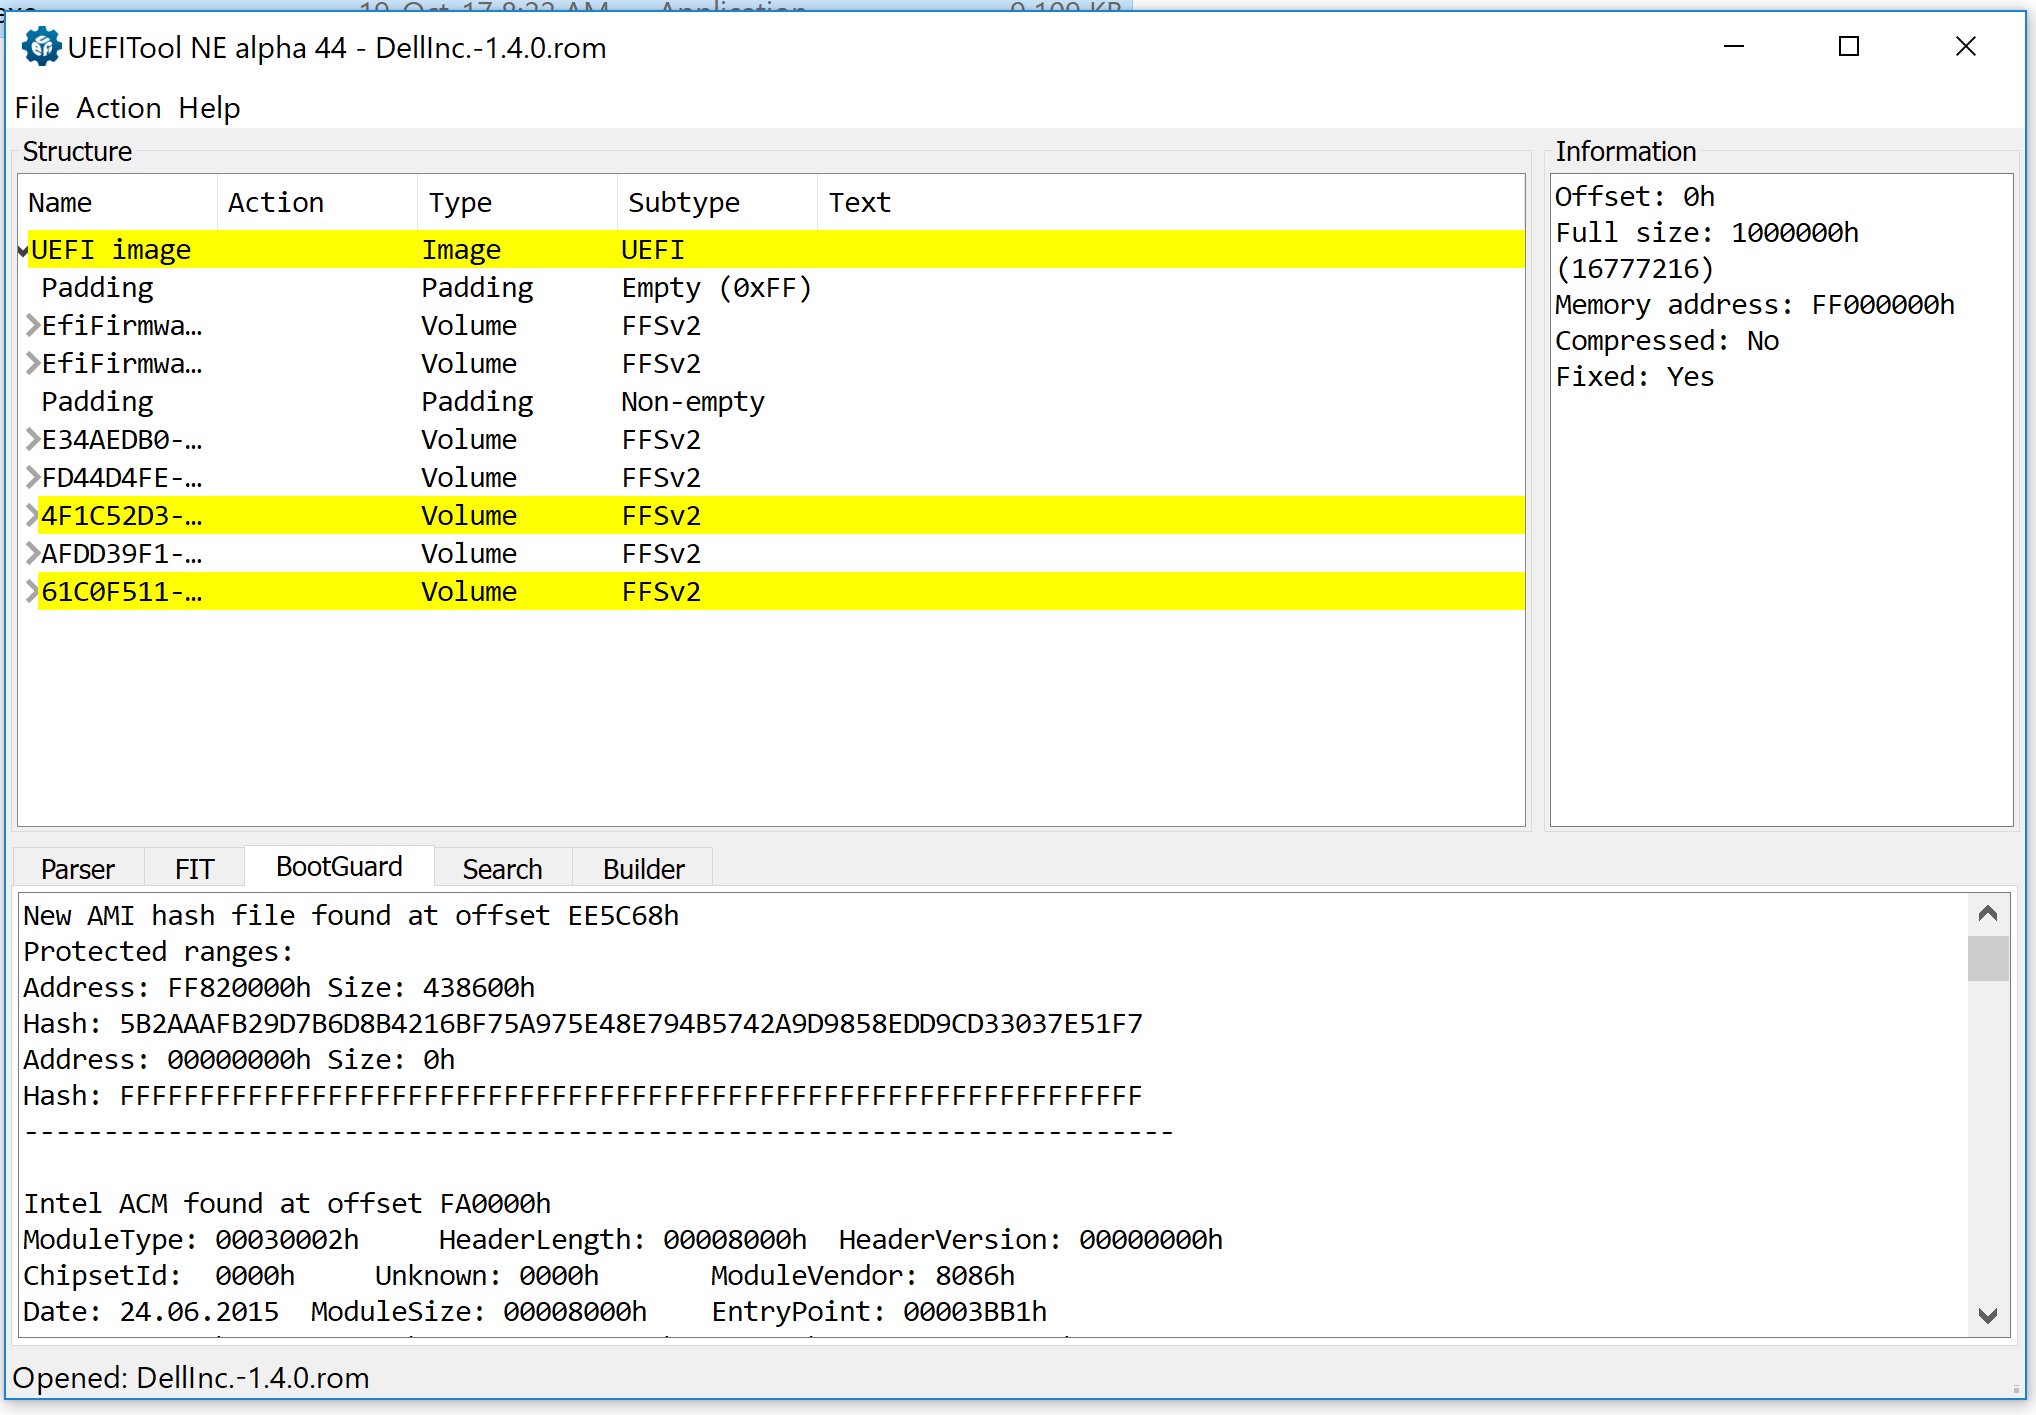Open the Action menu
The image size is (2036, 1415).
coord(118,108)
